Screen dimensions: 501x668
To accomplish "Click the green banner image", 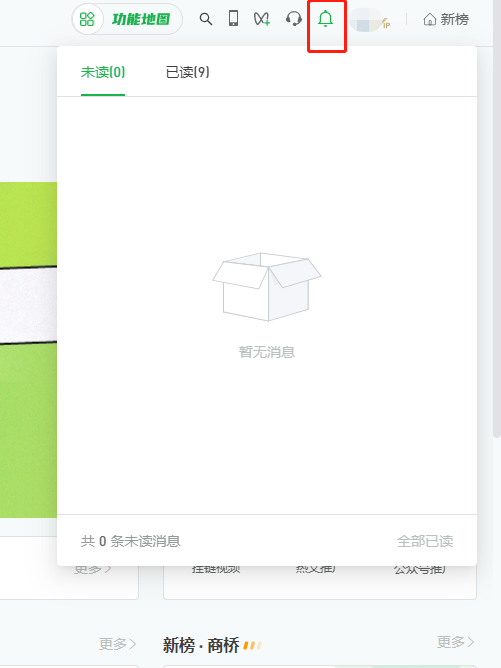I will pos(28,350).
